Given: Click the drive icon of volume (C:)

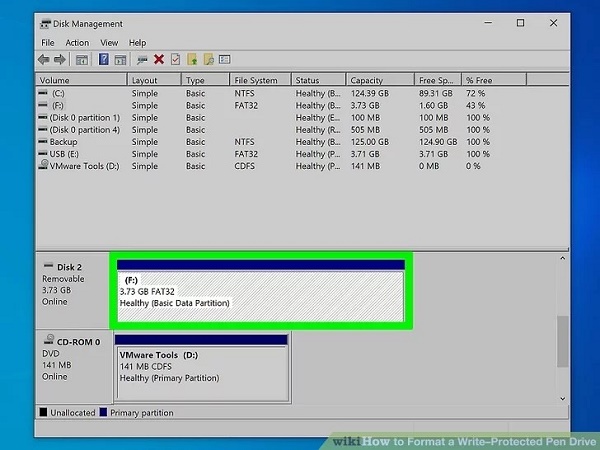Looking at the screenshot, I should [x=43, y=93].
